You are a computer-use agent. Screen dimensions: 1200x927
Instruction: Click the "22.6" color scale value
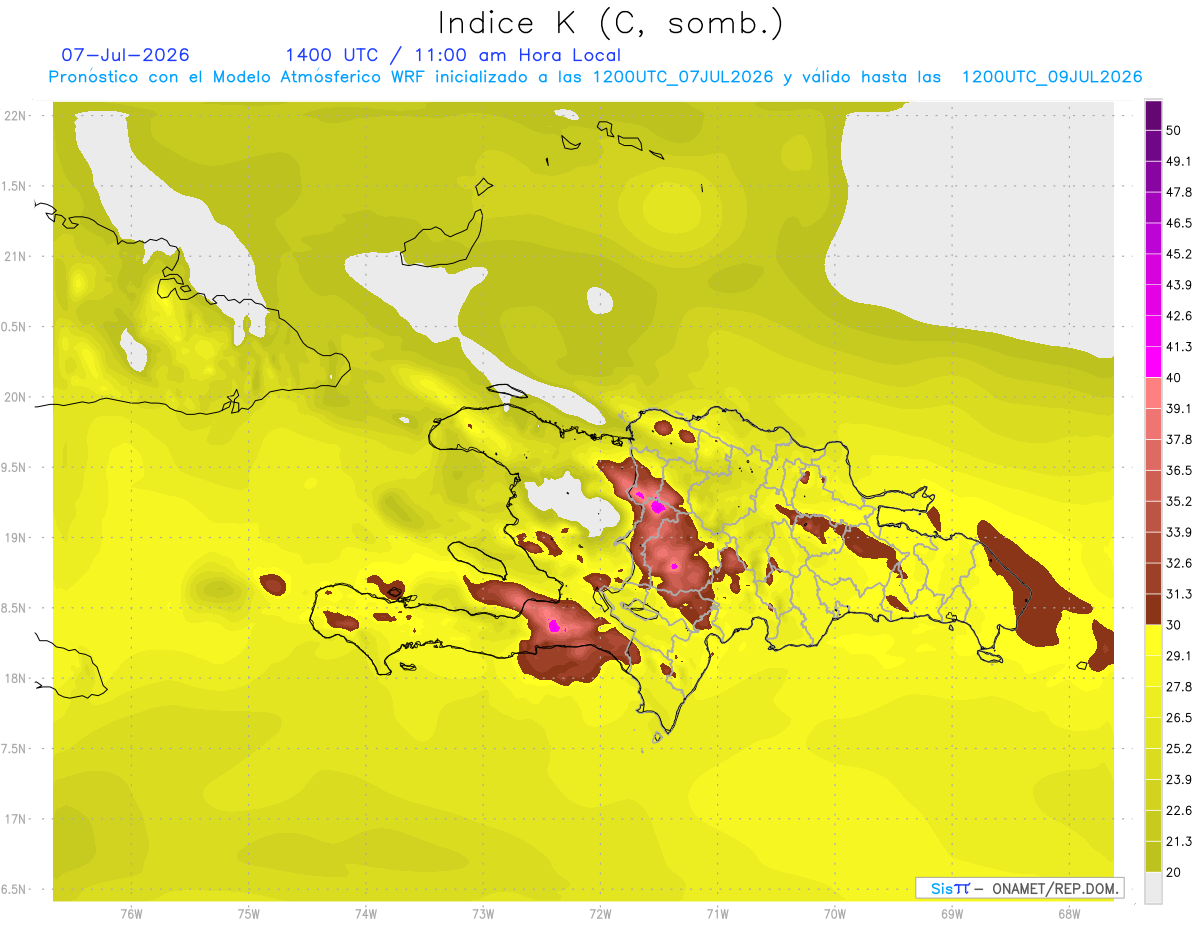pos(1179,811)
